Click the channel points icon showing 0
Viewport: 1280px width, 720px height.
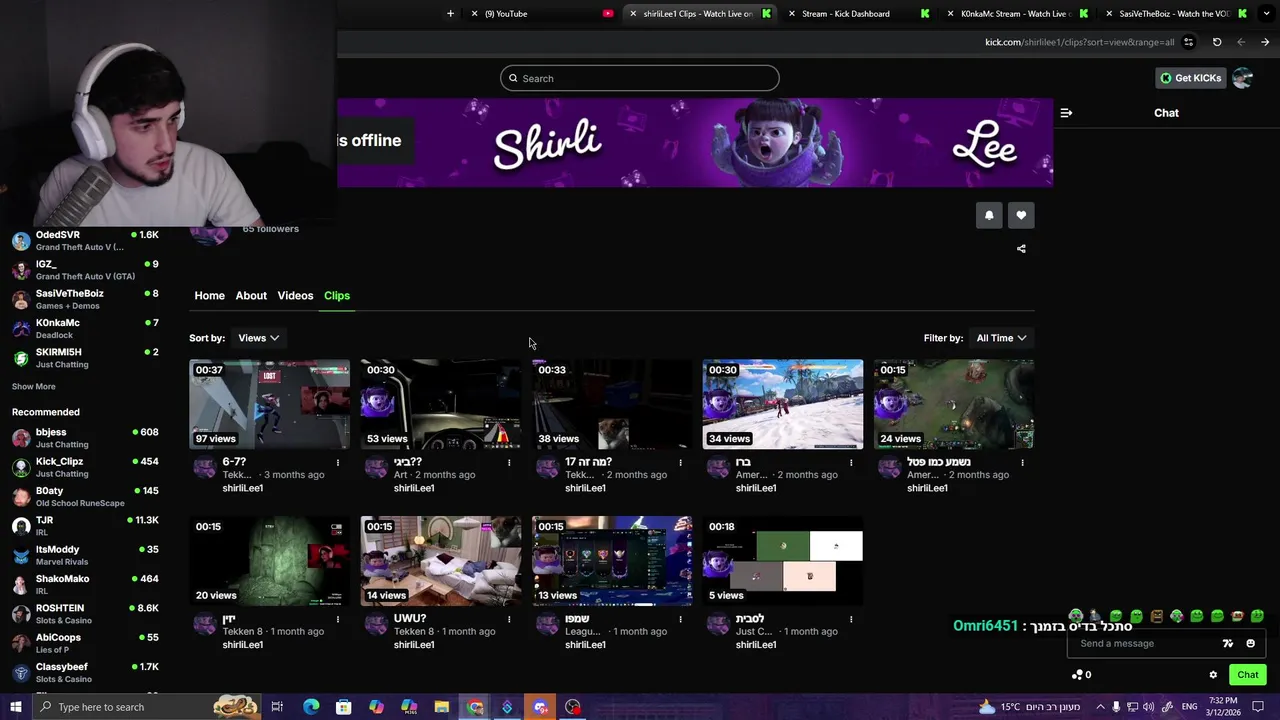[x=1081, y=675]
